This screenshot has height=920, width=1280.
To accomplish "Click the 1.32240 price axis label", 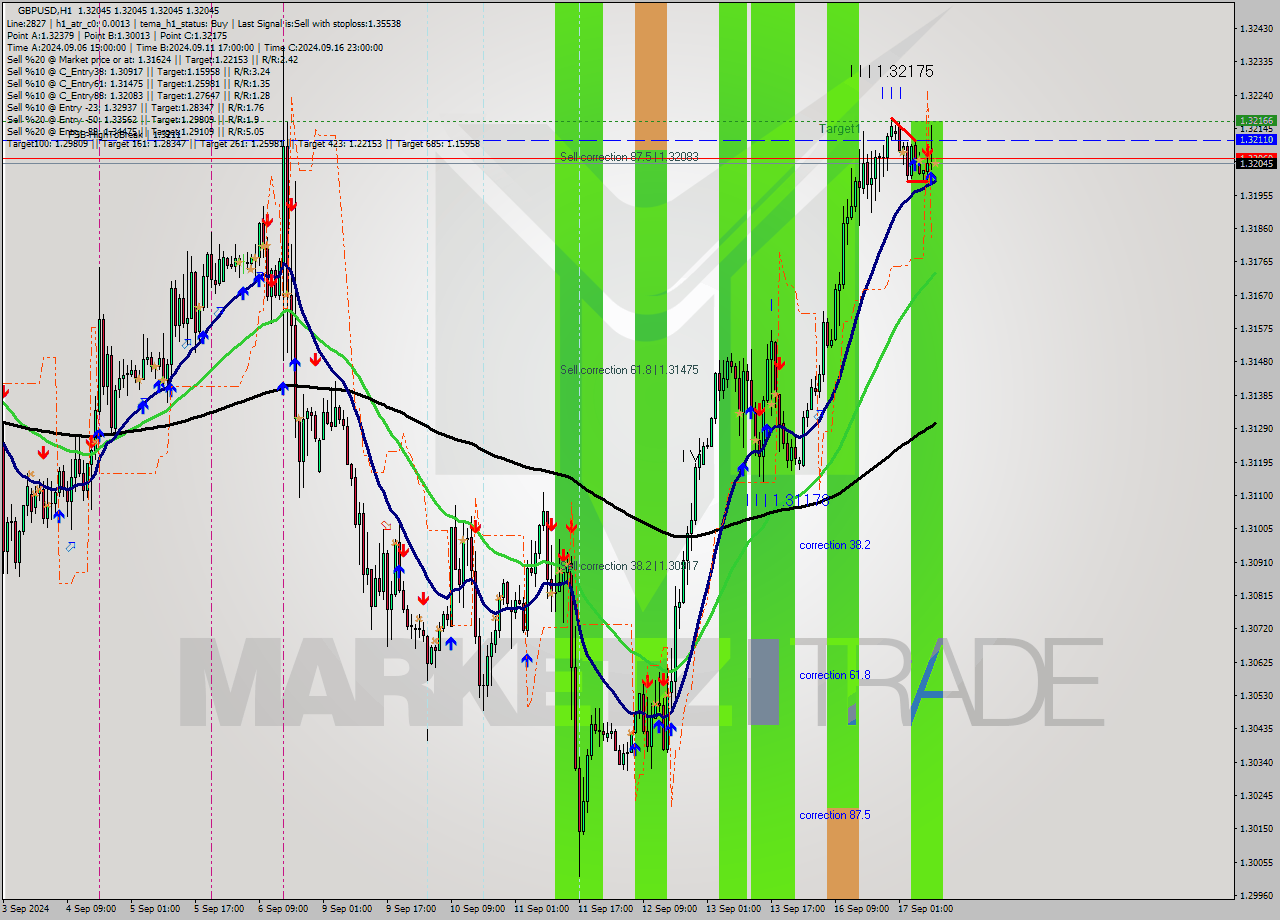I will coord(1256,95).
